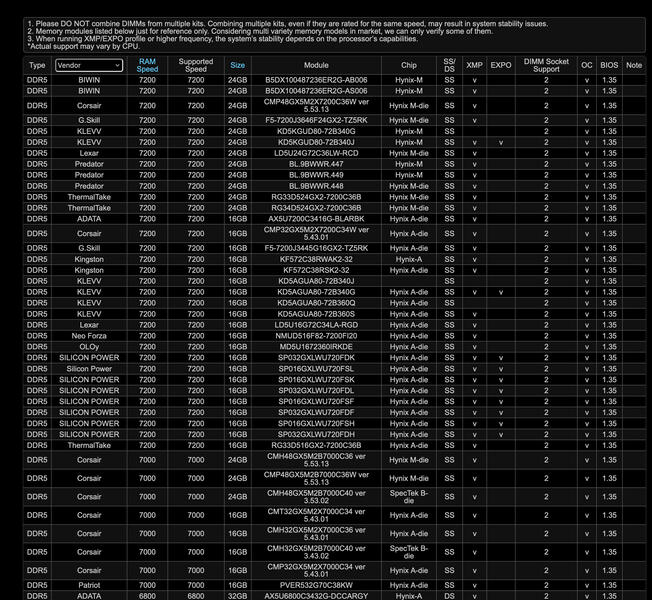Select module SP016GXLWU720FSH
Viewport: 652px width, 600px height.
(x=316, y=423)
